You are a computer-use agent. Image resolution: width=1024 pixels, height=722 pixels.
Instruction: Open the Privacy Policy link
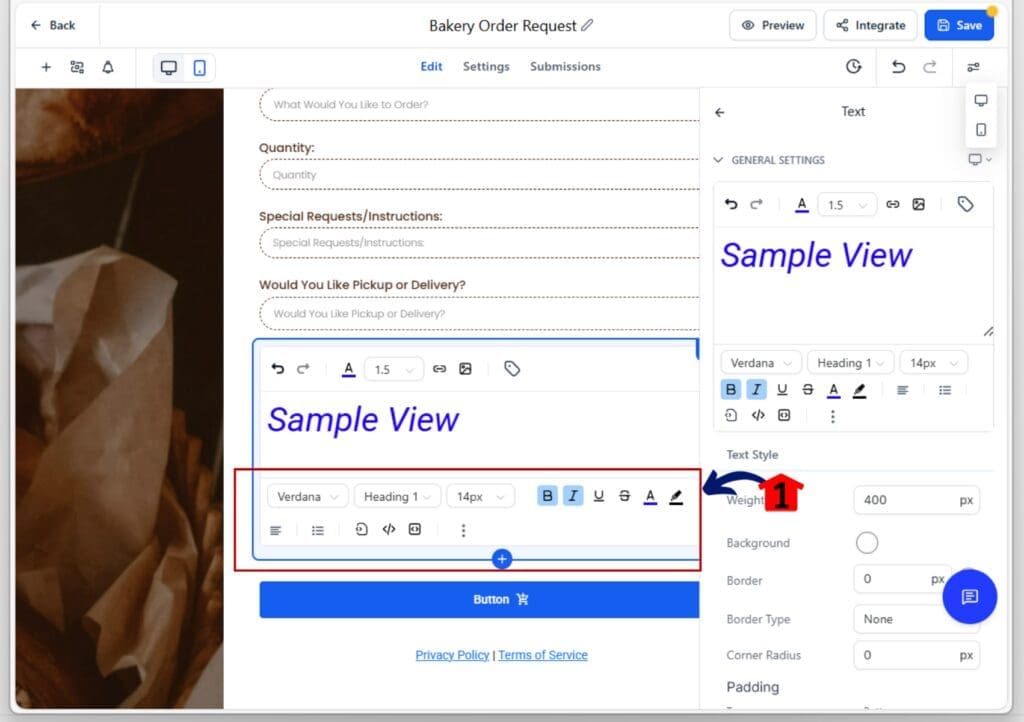coord(452,655)
